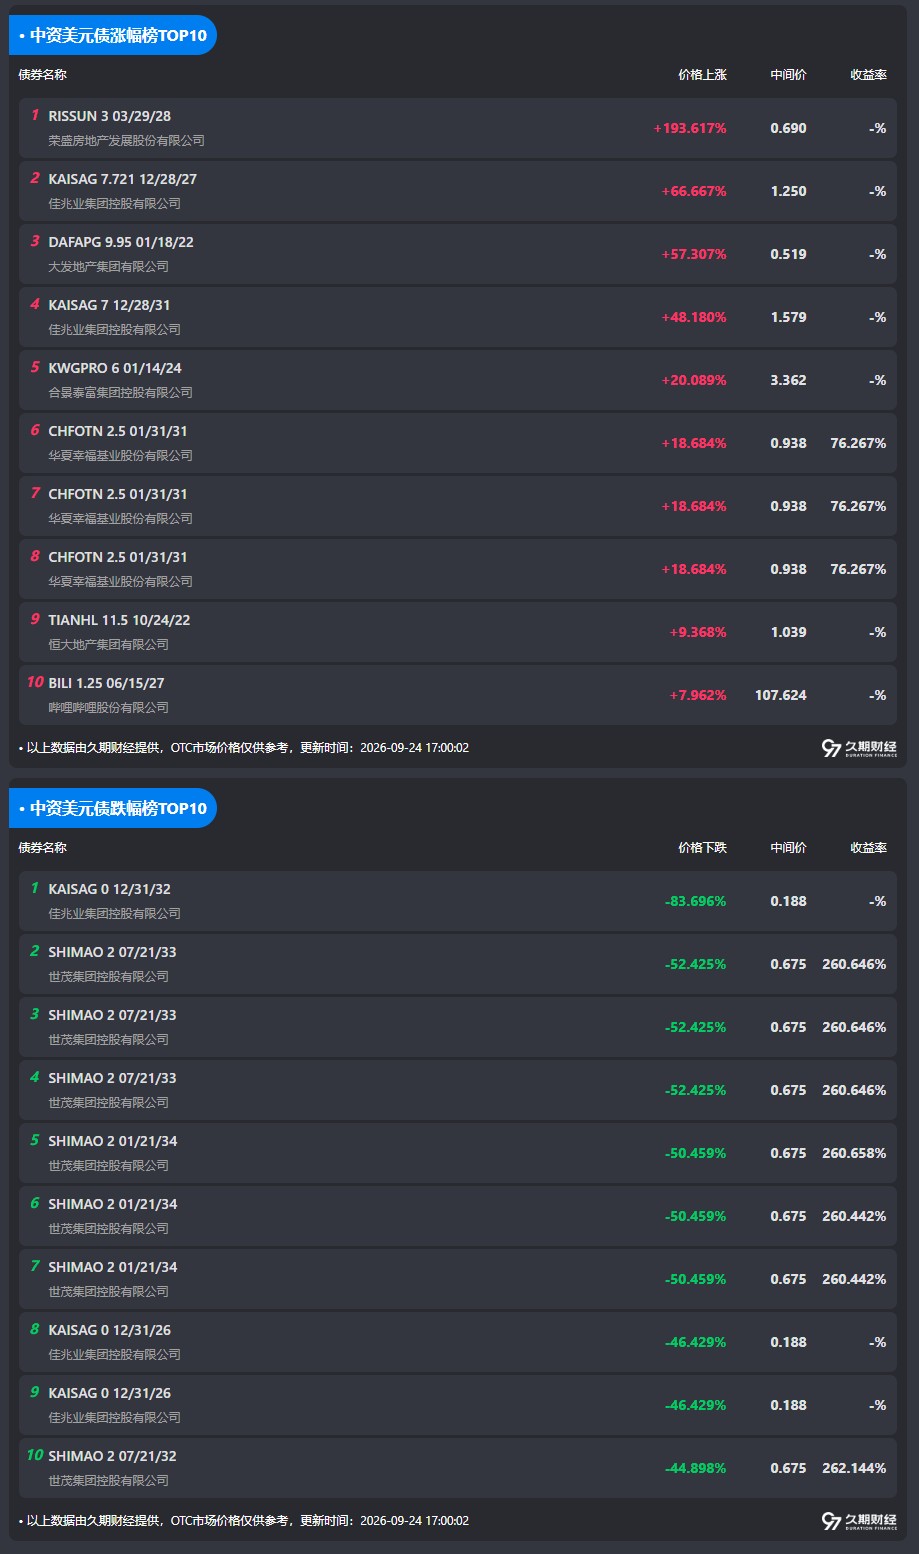
Task: Select the +193.617% price change value
Action: (690, 128)
